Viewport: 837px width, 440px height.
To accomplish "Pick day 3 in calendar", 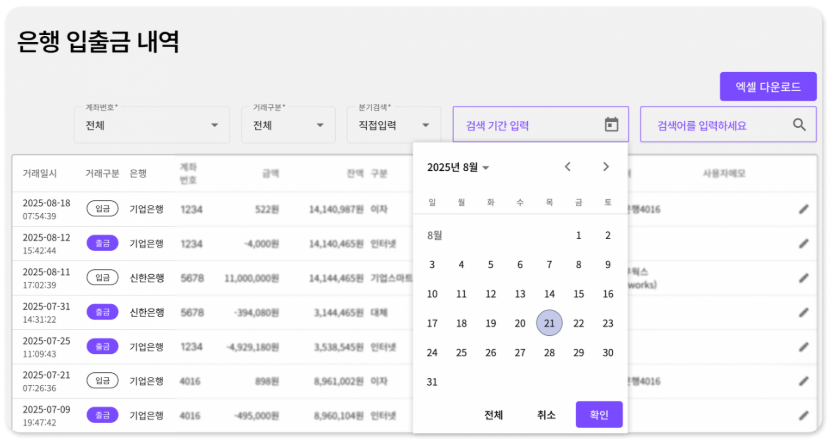I will click(x=432, y=264).
